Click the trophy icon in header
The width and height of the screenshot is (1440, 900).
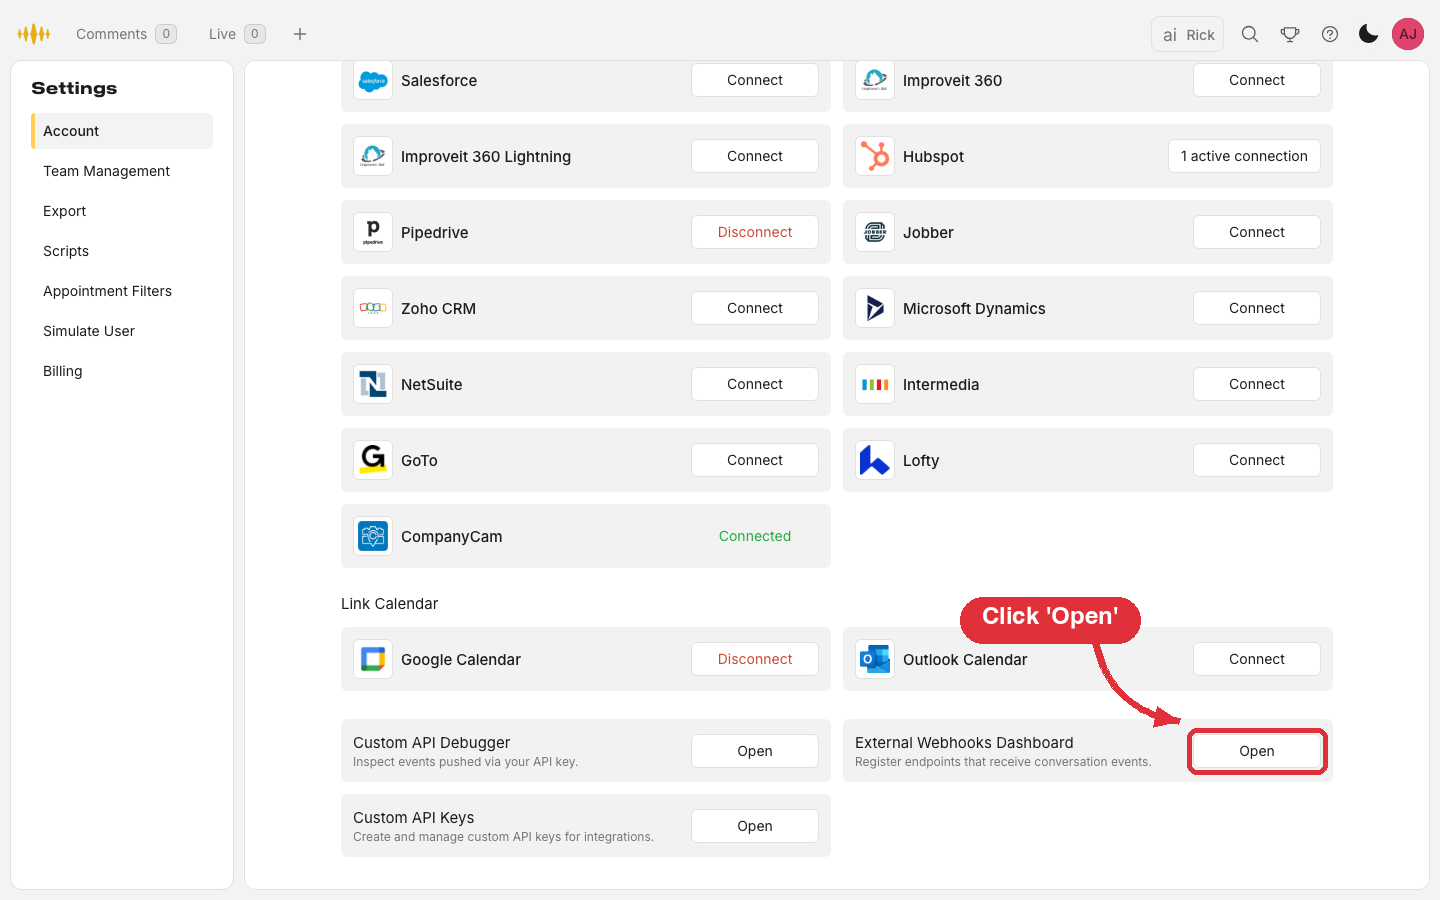pos(1290,34)
